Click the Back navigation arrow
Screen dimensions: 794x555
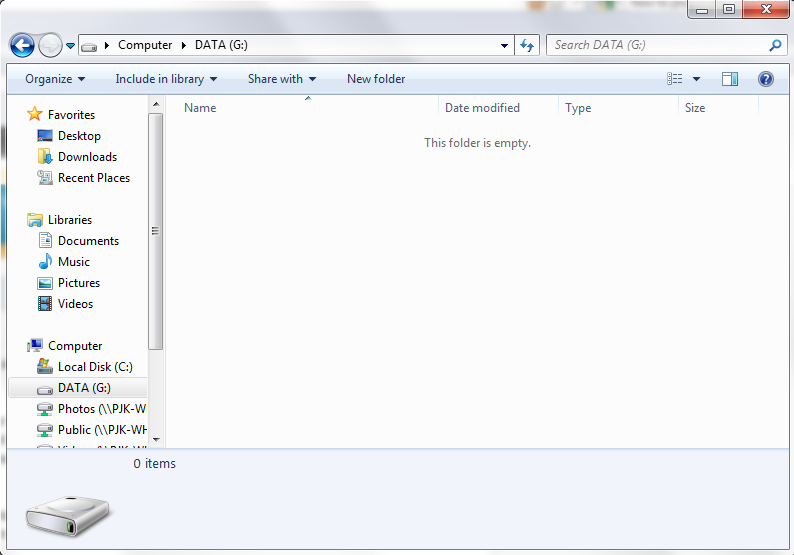point(22,46)
